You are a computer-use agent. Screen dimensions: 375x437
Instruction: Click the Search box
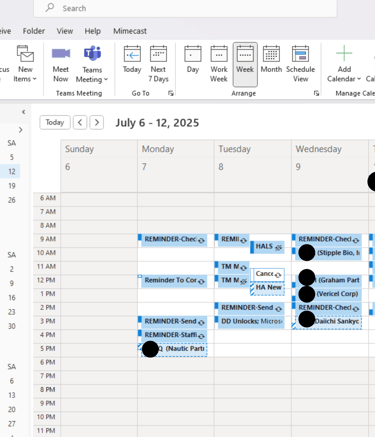pos(185,8)
